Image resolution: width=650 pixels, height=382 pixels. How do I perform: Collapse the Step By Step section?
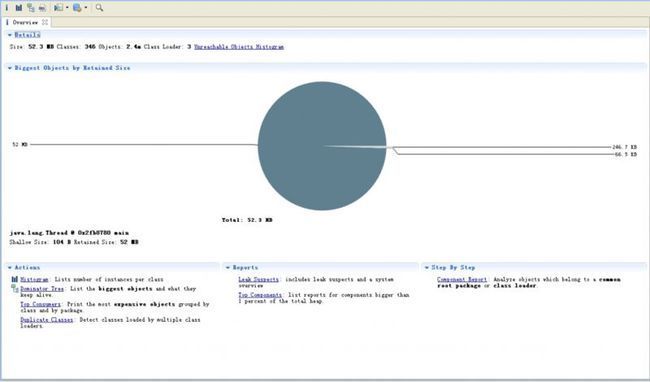pos(427,268)
